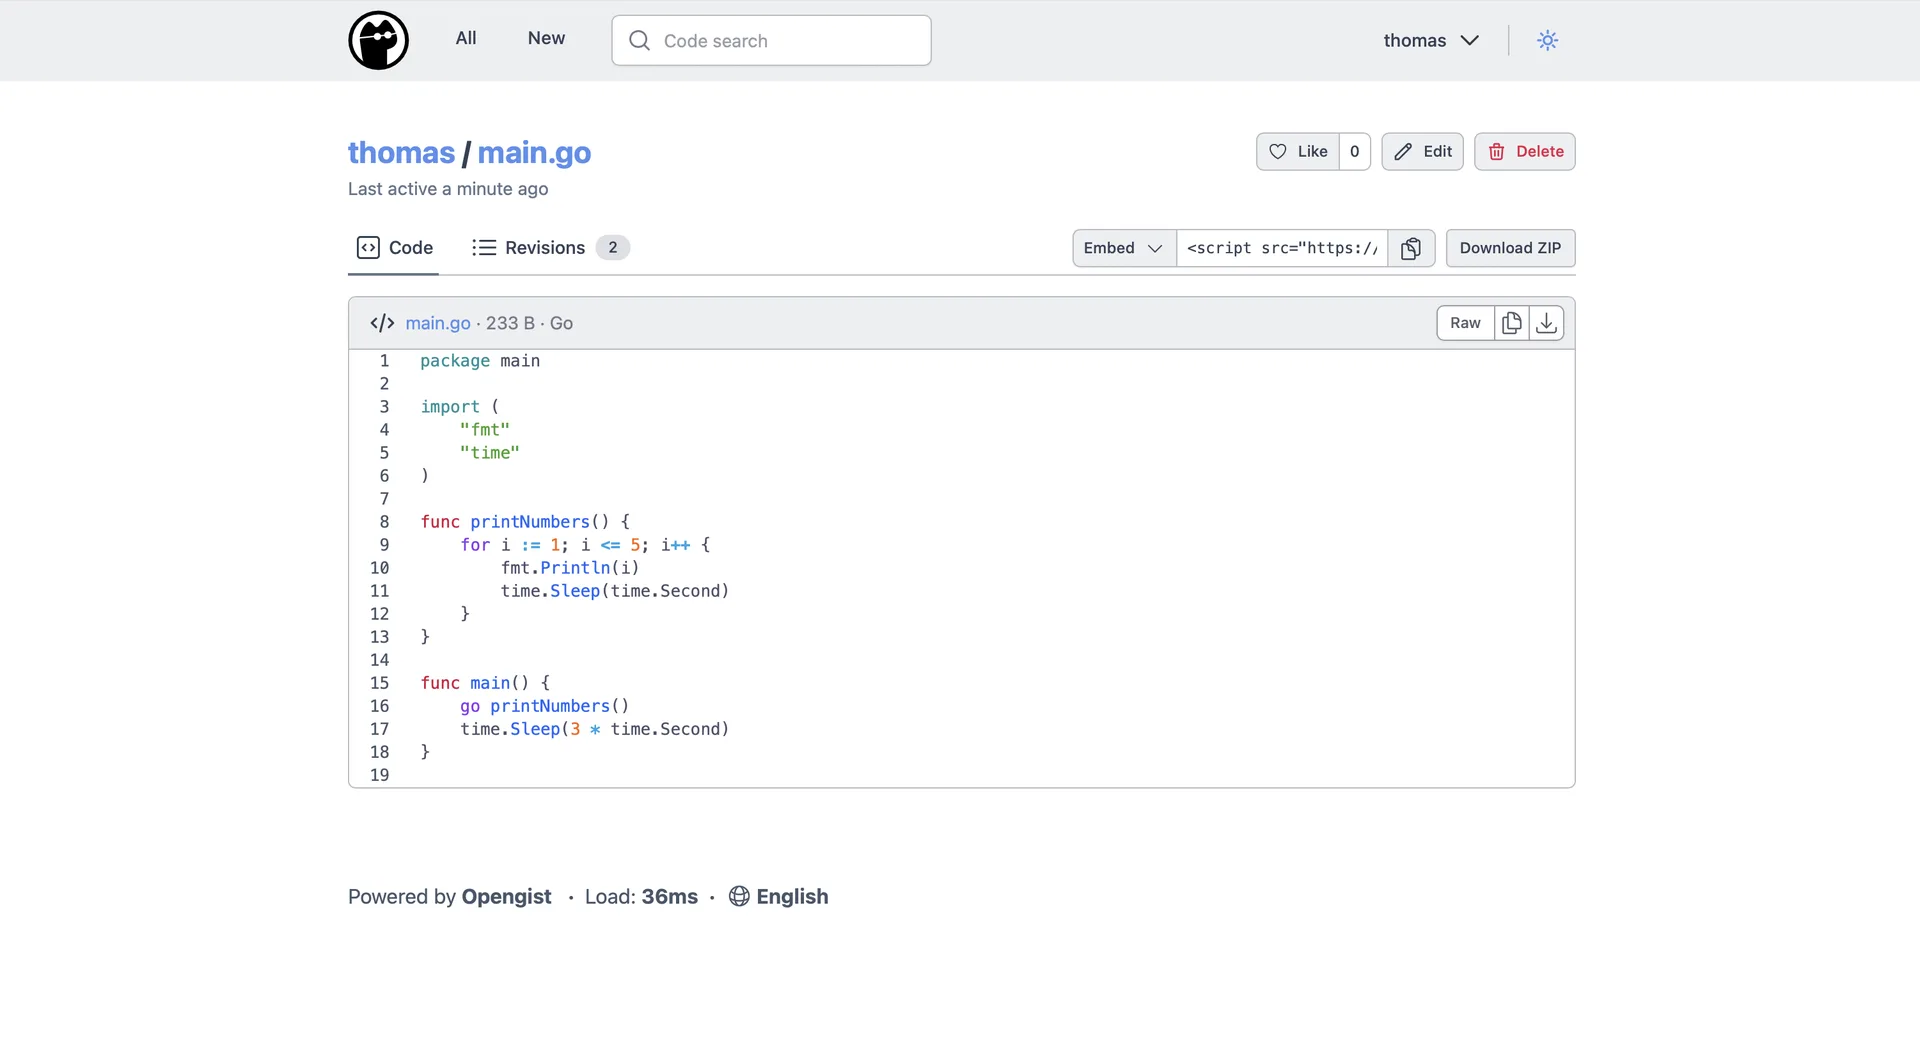1920x1061 pixels.
Task: Go to the All gists page
Action: (466, 38)
